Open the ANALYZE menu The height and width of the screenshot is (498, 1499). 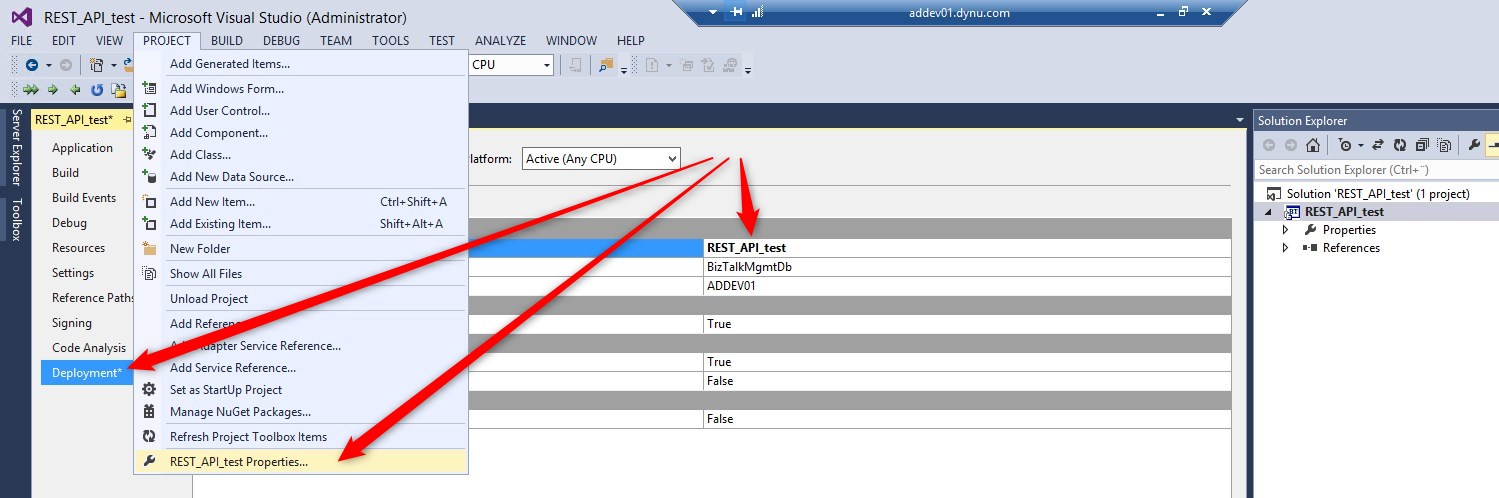pyautogui.click(x=501, y=41)
